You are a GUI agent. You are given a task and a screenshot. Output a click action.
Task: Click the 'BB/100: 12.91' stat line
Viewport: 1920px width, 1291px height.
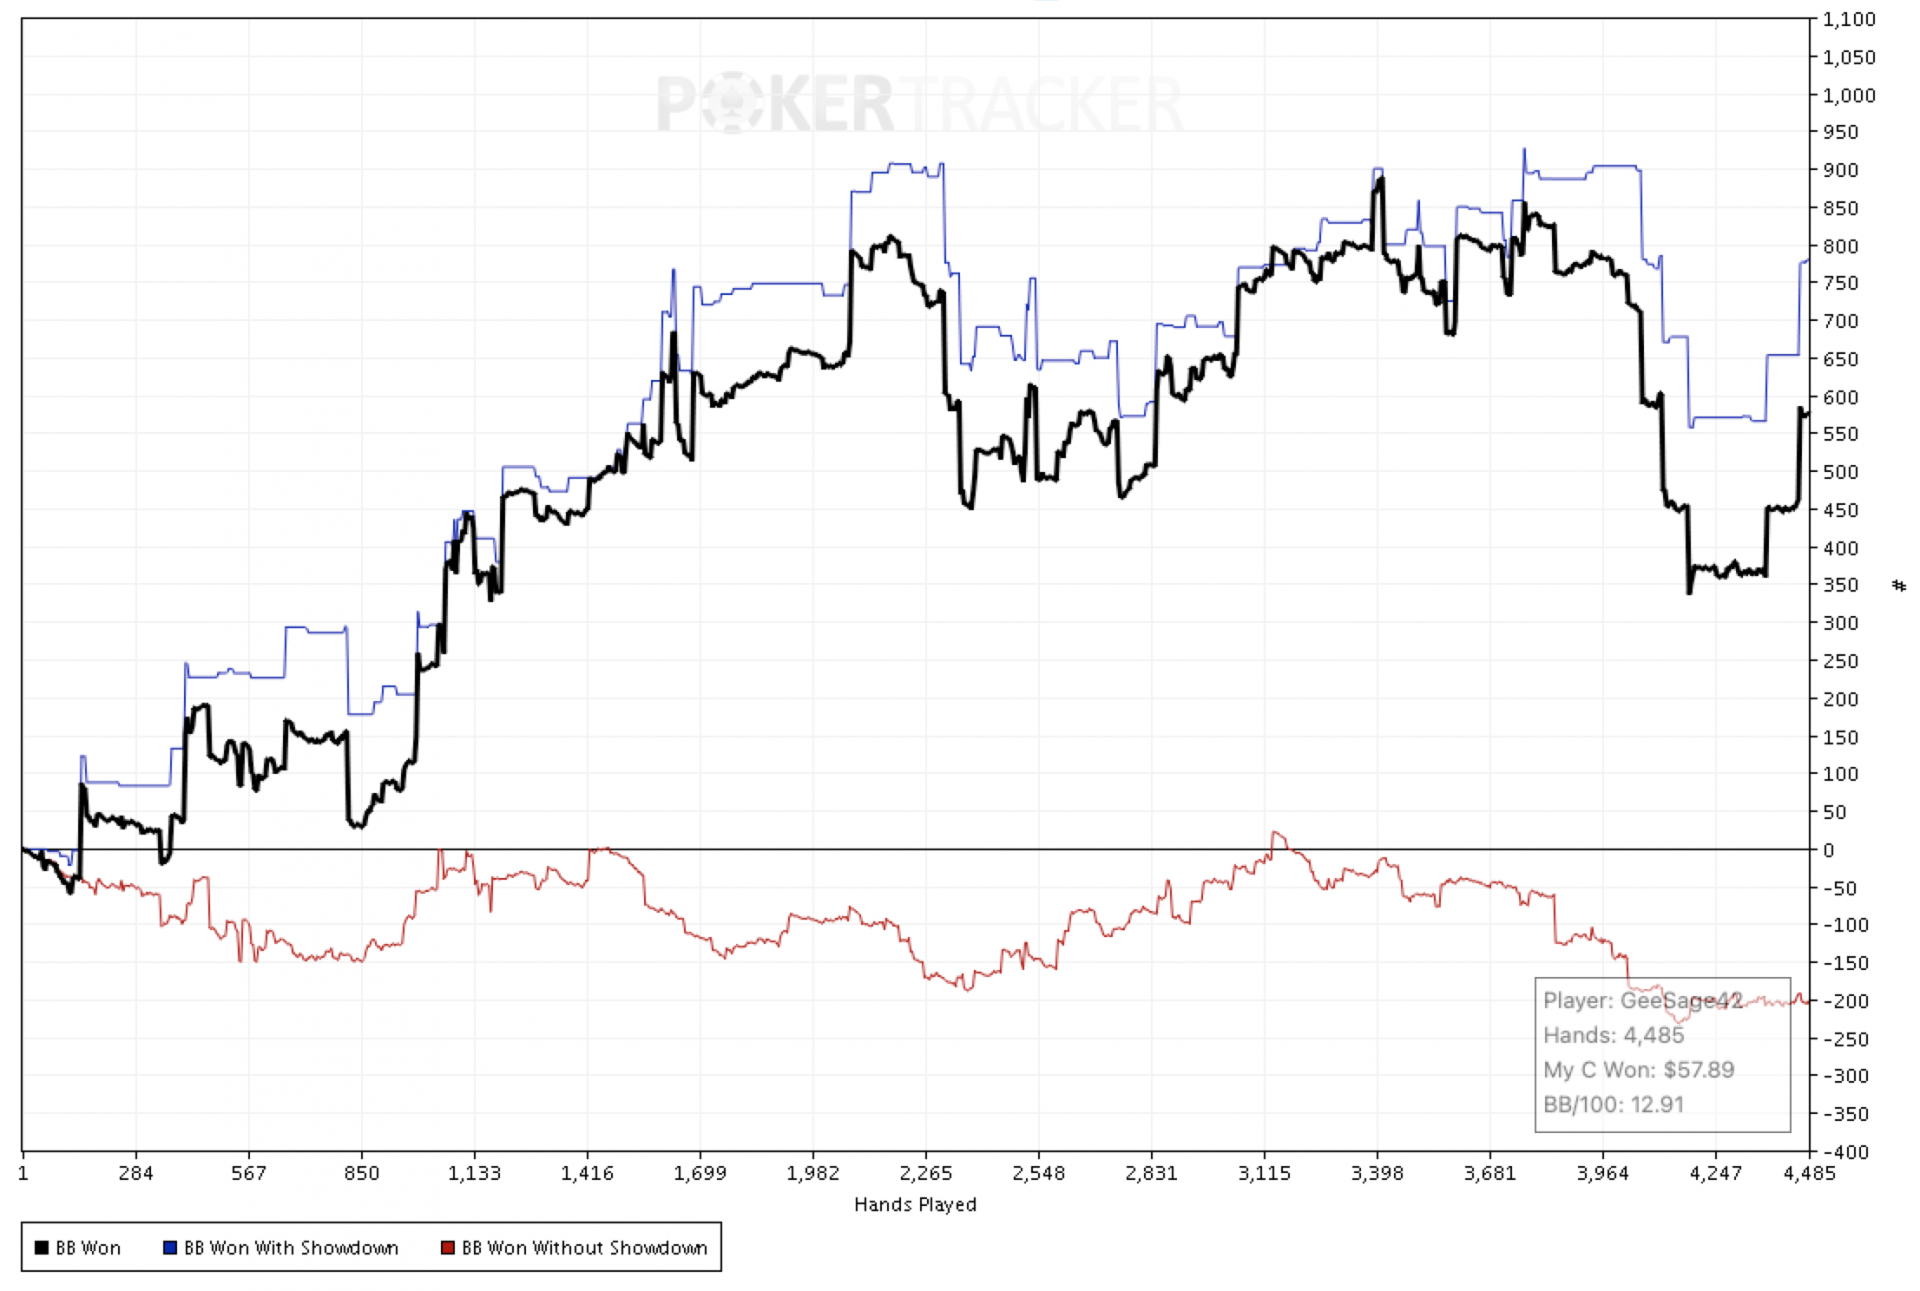pos(1613,1105)
